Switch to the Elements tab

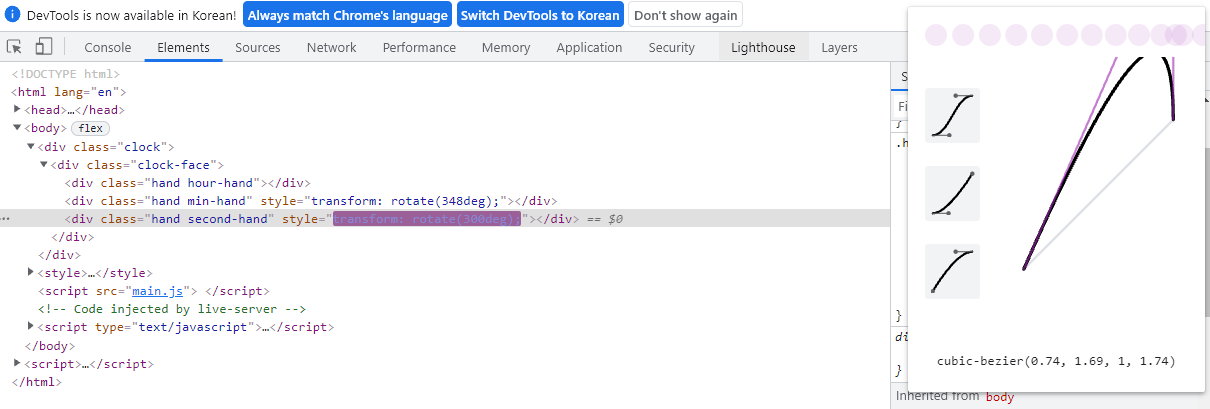click(183, 47)
